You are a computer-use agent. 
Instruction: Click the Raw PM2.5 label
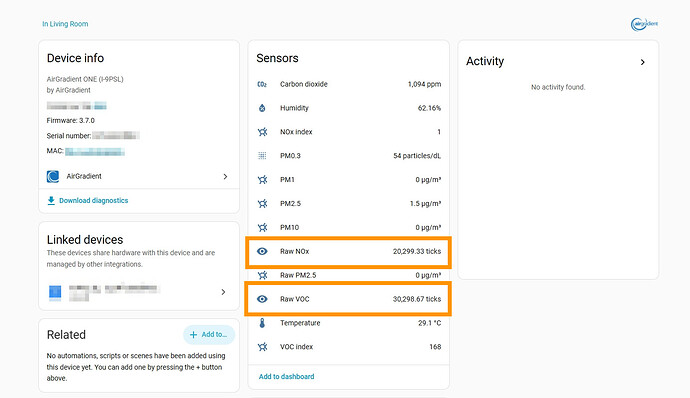298,275
